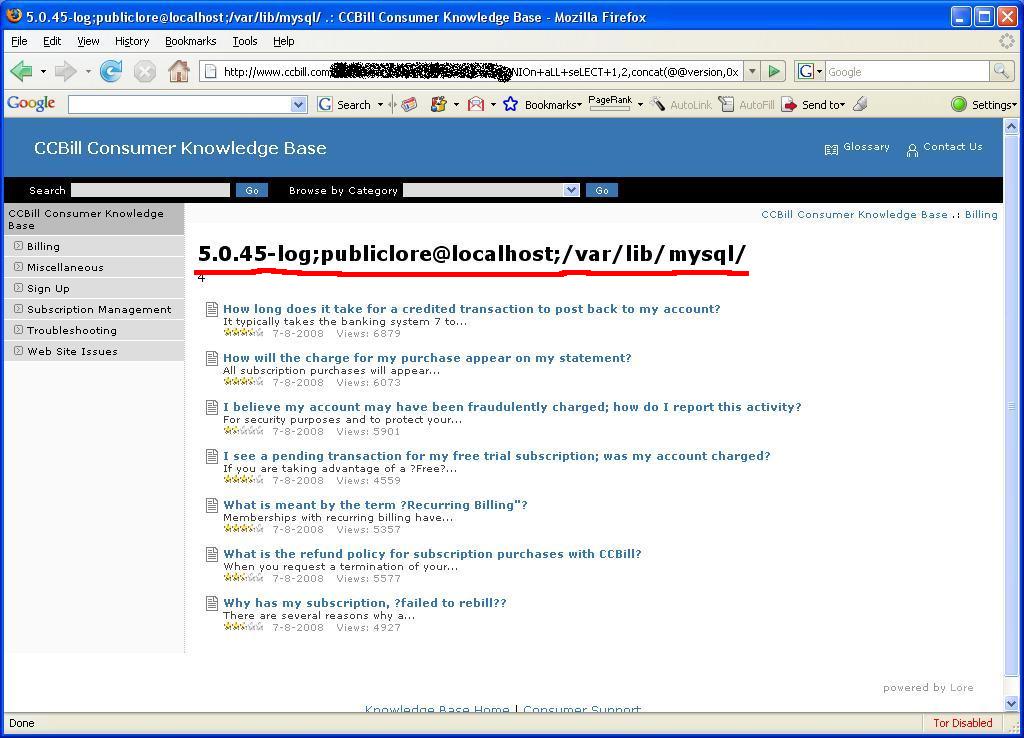This screenshot has height=738, width=1024.
Task: Open the Recurring Billing term article link
Action: click(x=376, y=505)
